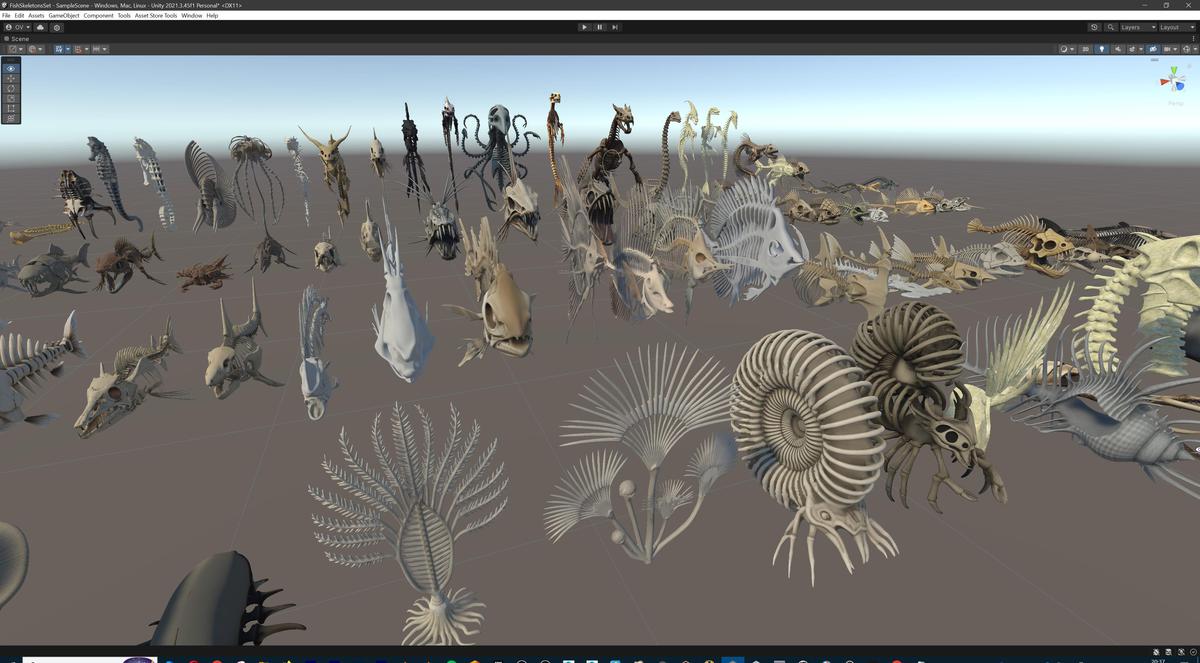Select the Rect transform tool
Image resolution: width=1200 pixels, height=663 pixels.
(11, 108)
